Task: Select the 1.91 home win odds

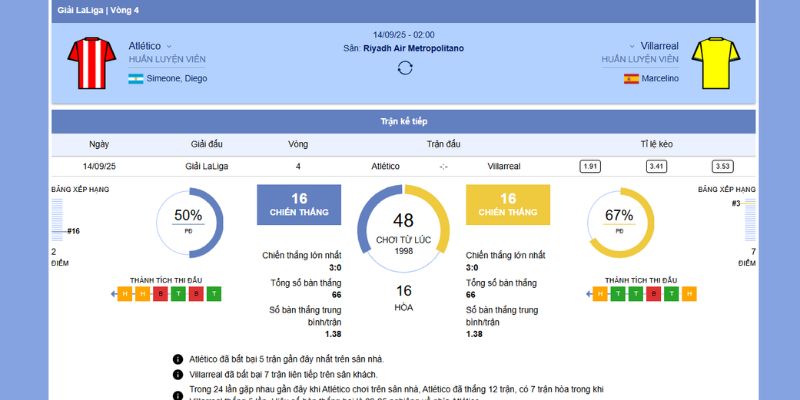Action: click(590, 166)
